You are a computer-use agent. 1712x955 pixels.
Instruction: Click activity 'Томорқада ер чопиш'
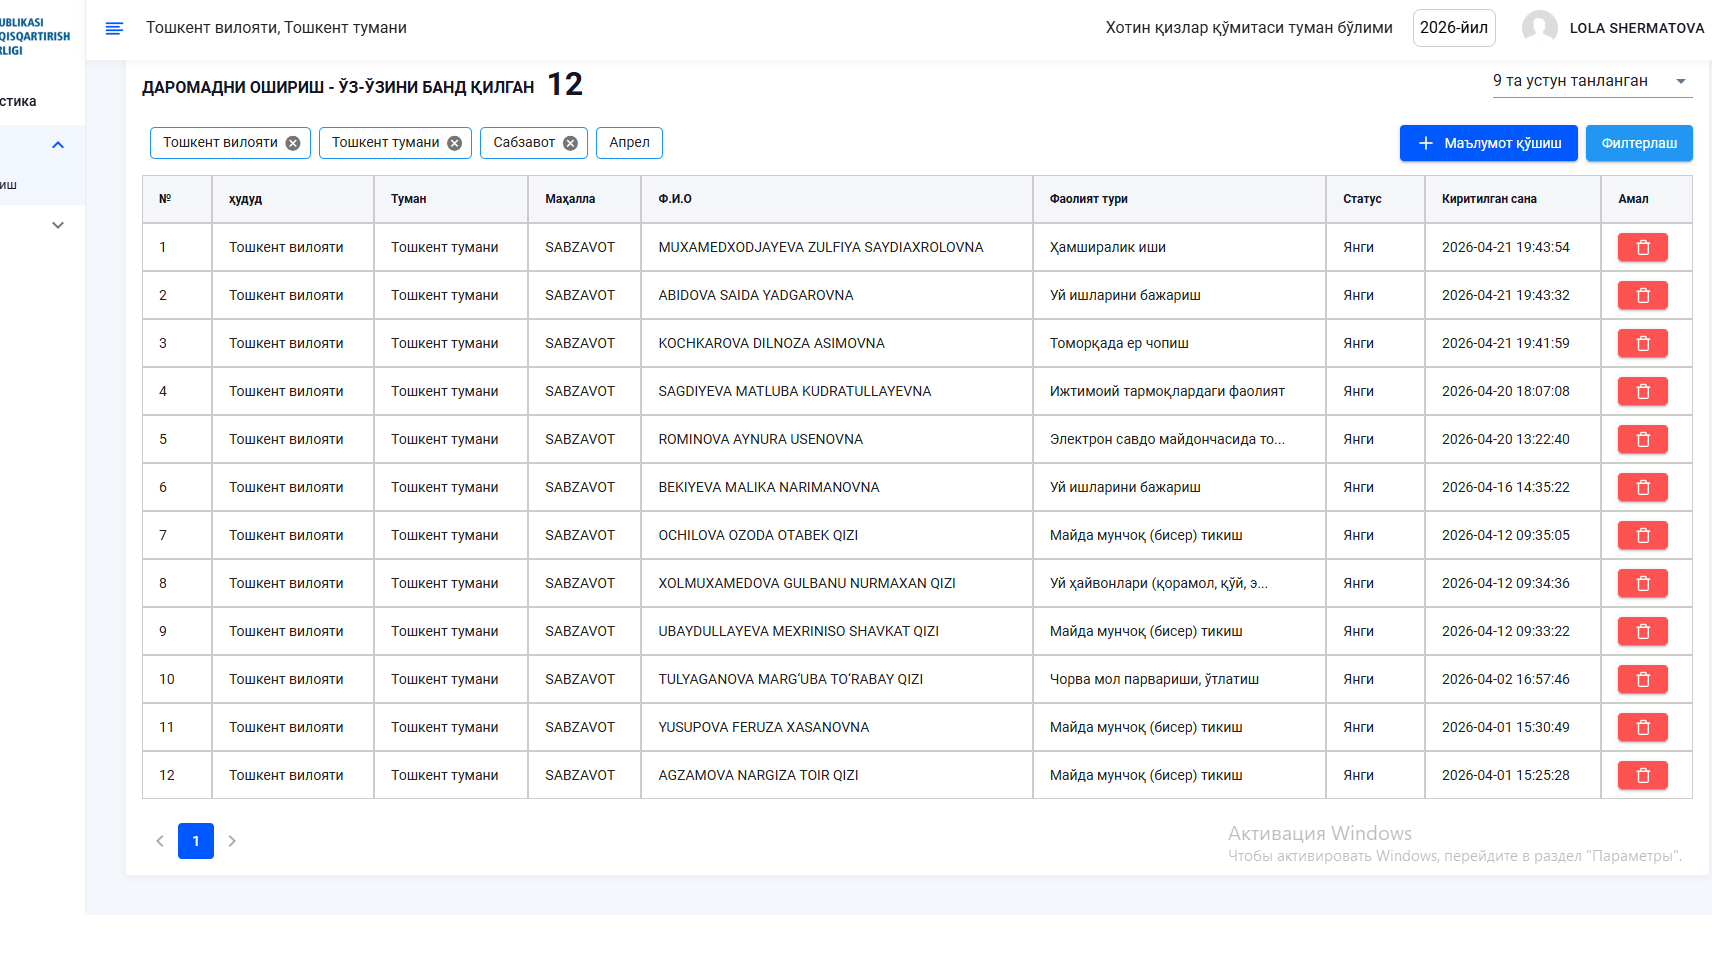point(1119,343)
